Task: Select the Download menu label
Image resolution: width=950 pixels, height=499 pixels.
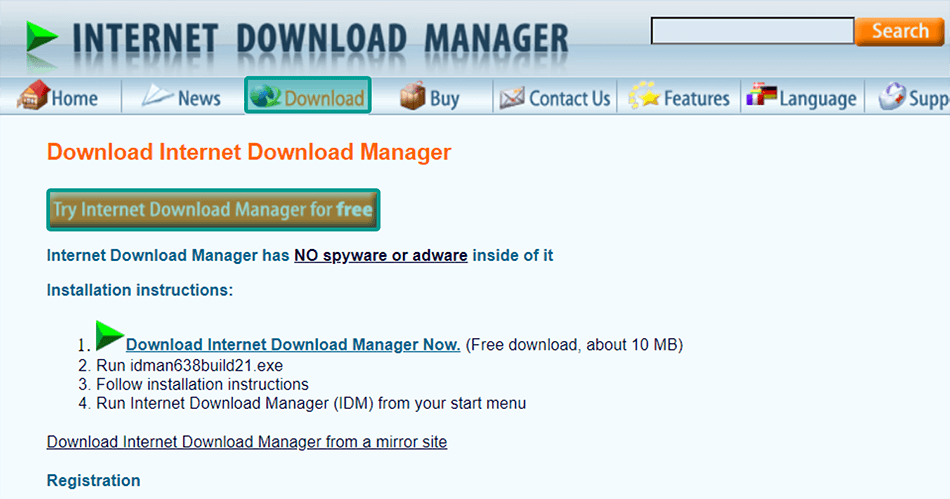Action: coord(324,98)
